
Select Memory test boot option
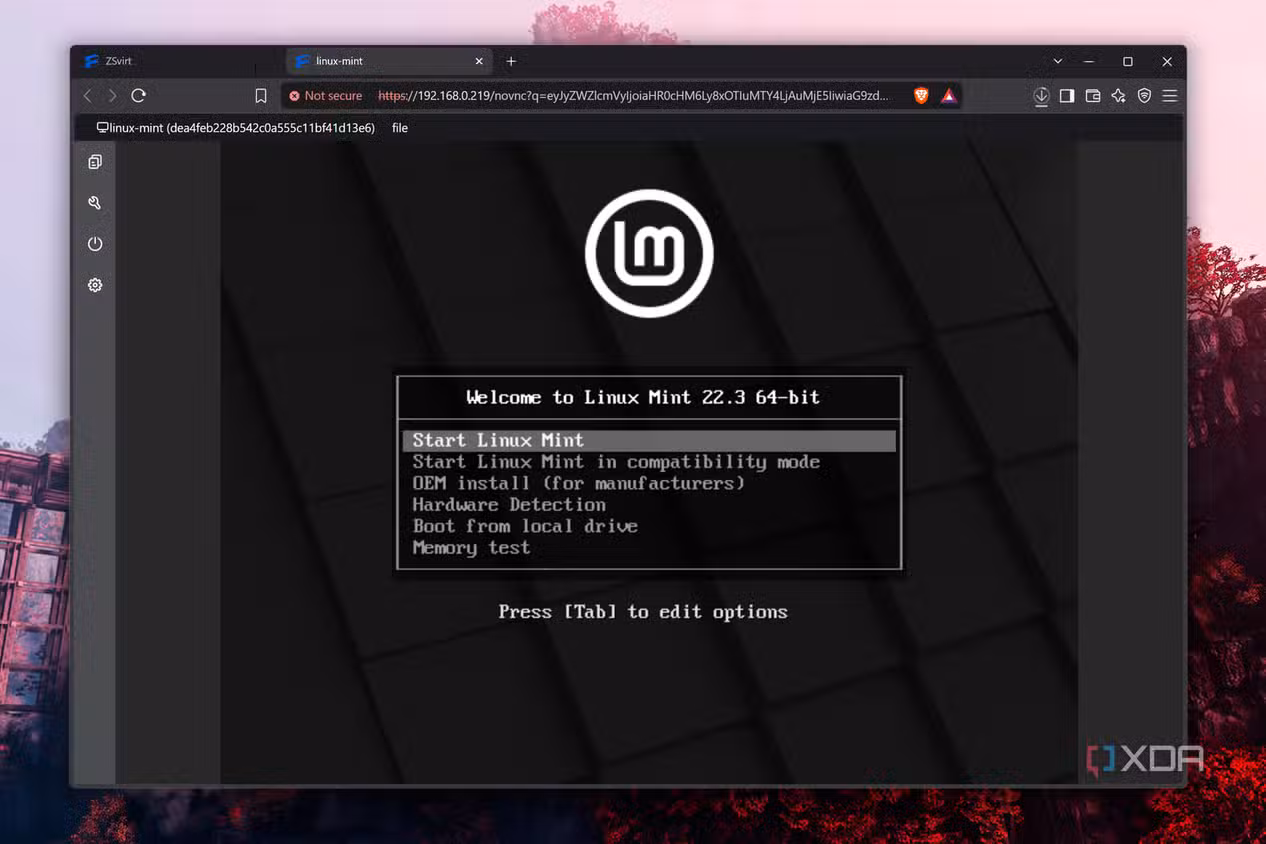point(471,548)
